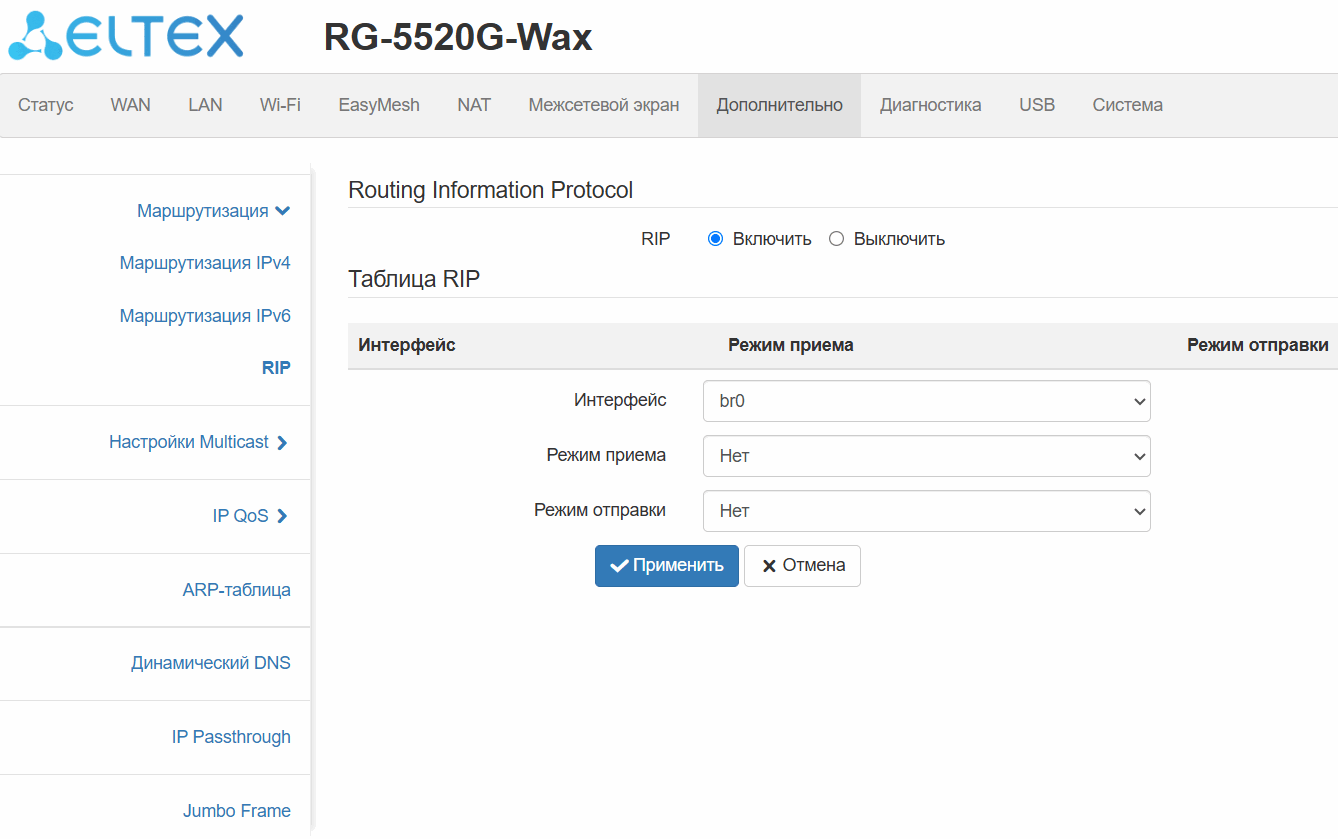Go to the Диагностика tab
Image resolution: width=1338 pixels, height=839 pixels.
930,105
